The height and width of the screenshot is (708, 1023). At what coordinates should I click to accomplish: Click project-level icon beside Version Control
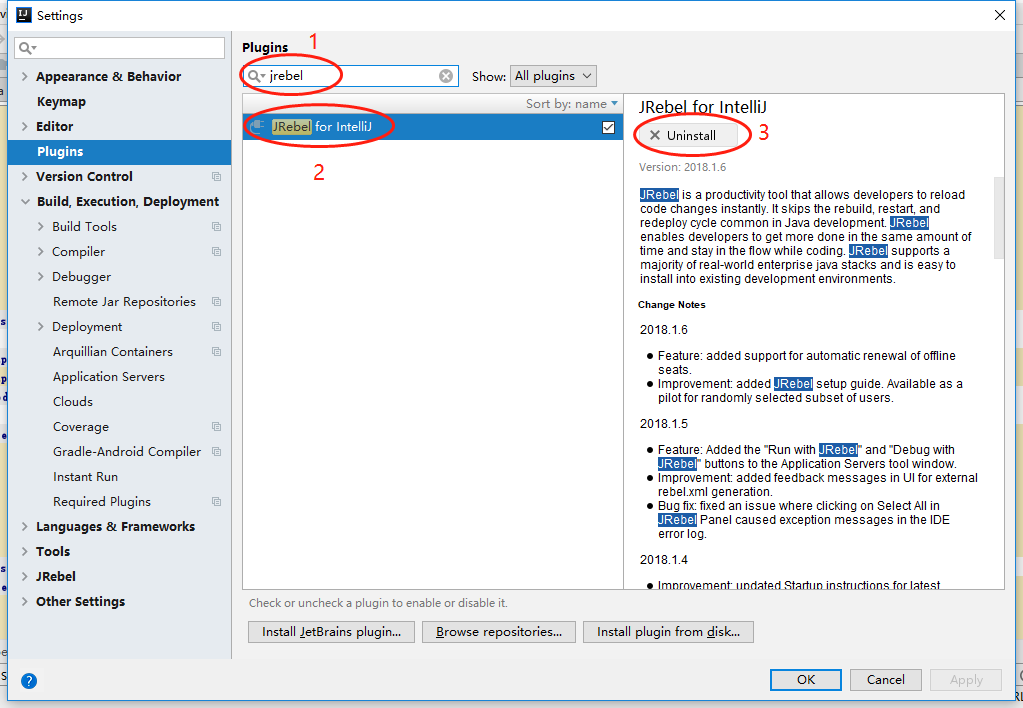tap(217, 177)
